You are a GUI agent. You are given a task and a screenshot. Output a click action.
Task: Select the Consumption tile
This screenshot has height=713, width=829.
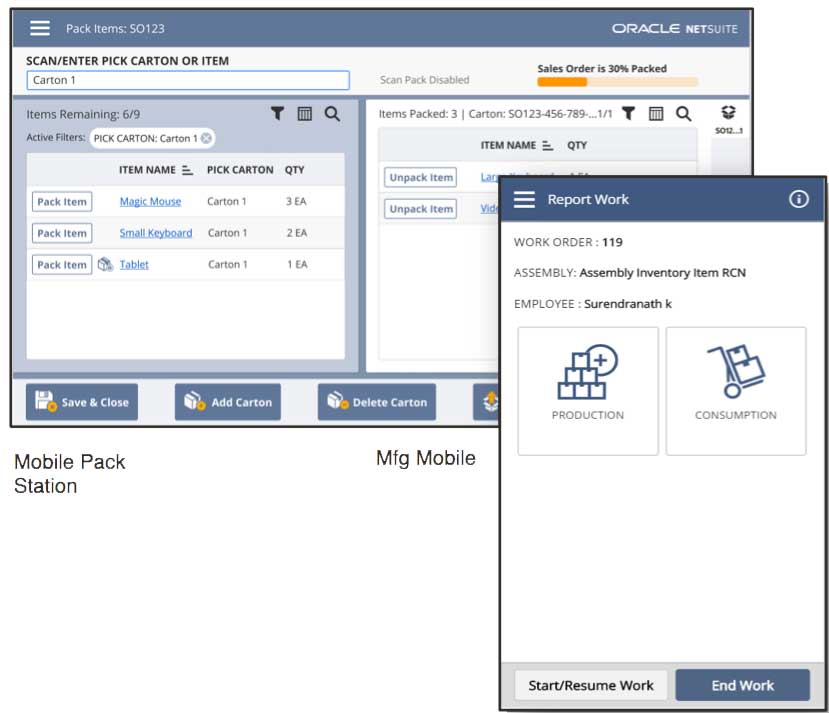[735, 391]
